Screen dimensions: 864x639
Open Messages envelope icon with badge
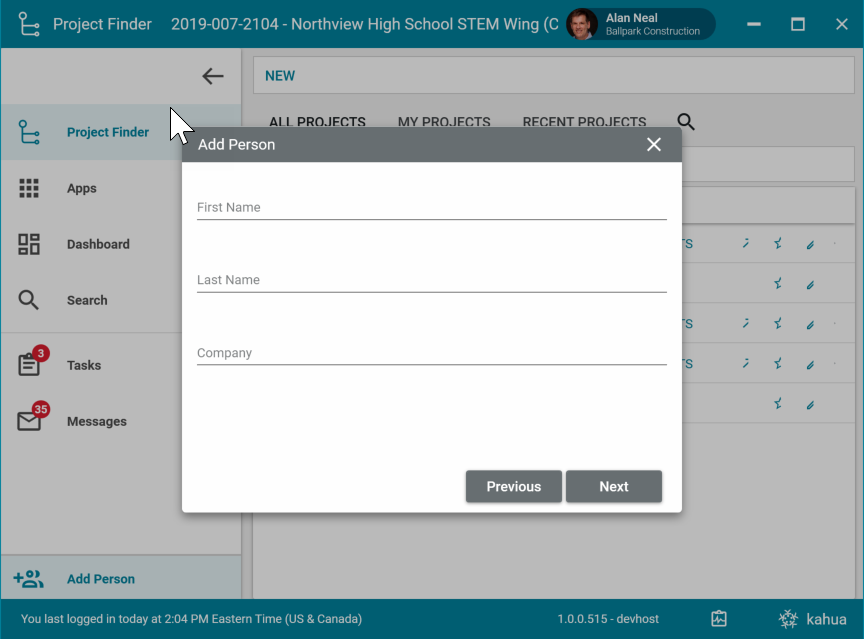click(x=30, y=421)
